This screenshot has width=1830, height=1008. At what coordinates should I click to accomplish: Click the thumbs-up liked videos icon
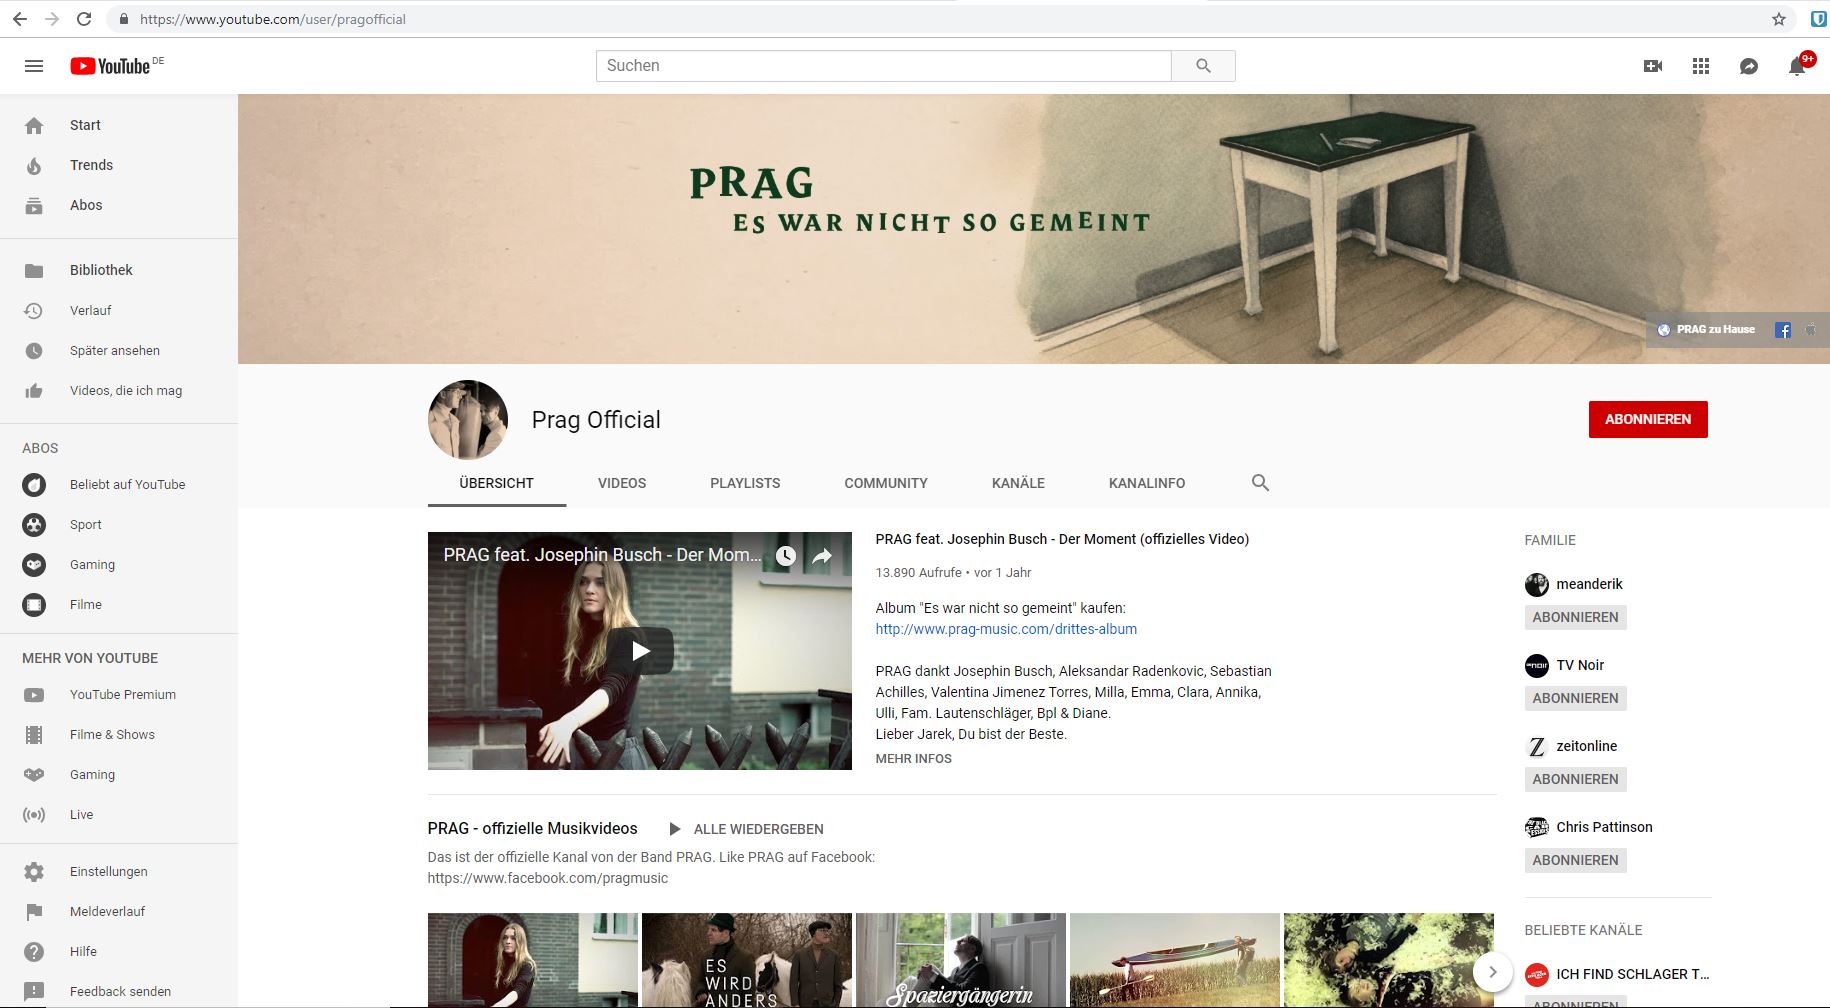click(34, 390)
